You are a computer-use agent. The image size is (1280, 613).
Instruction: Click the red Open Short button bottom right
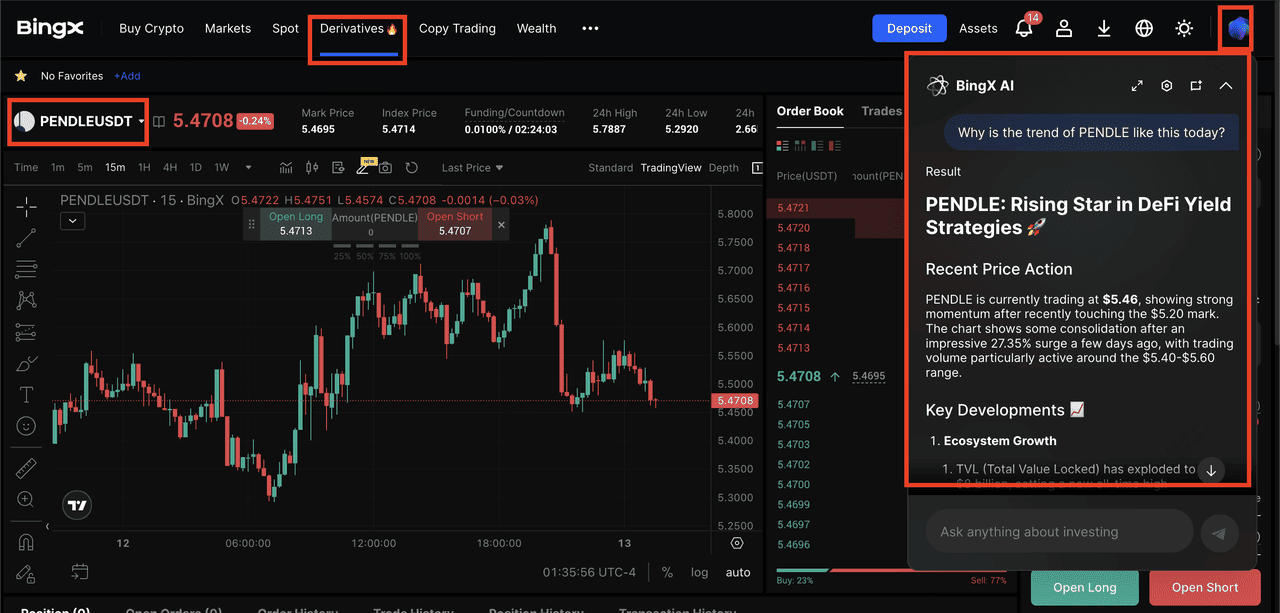tap(1205, 587)
